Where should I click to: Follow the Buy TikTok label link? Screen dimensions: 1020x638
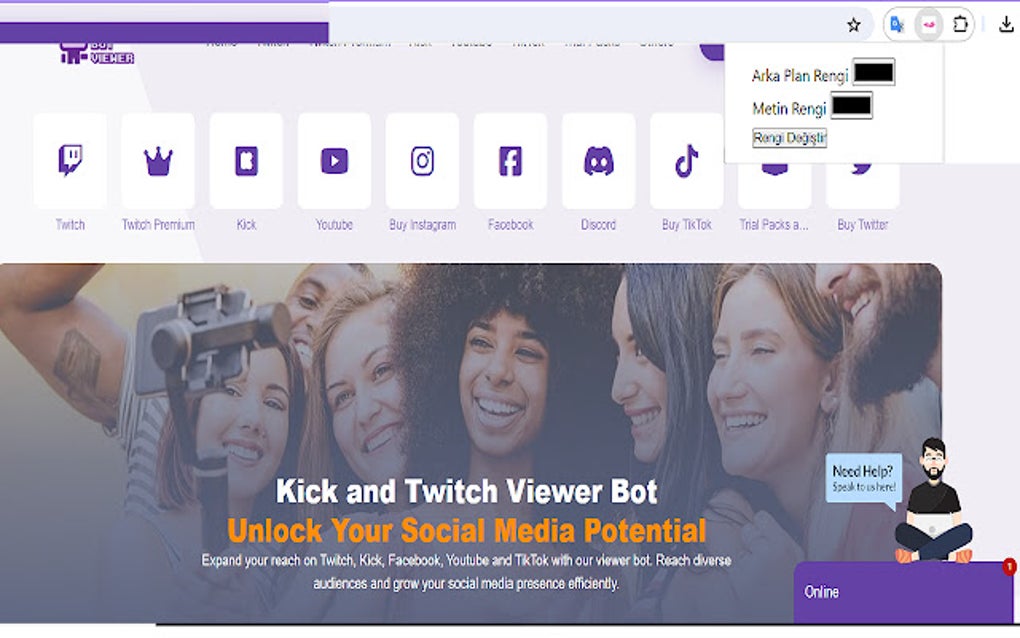point(687,224)
